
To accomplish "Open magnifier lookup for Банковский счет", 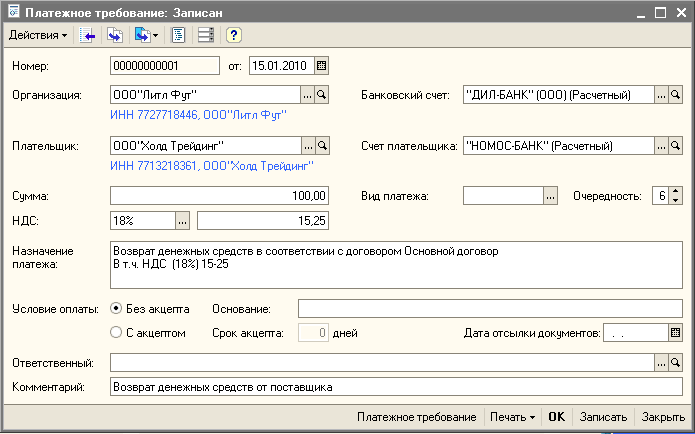I will pos(675,95).
